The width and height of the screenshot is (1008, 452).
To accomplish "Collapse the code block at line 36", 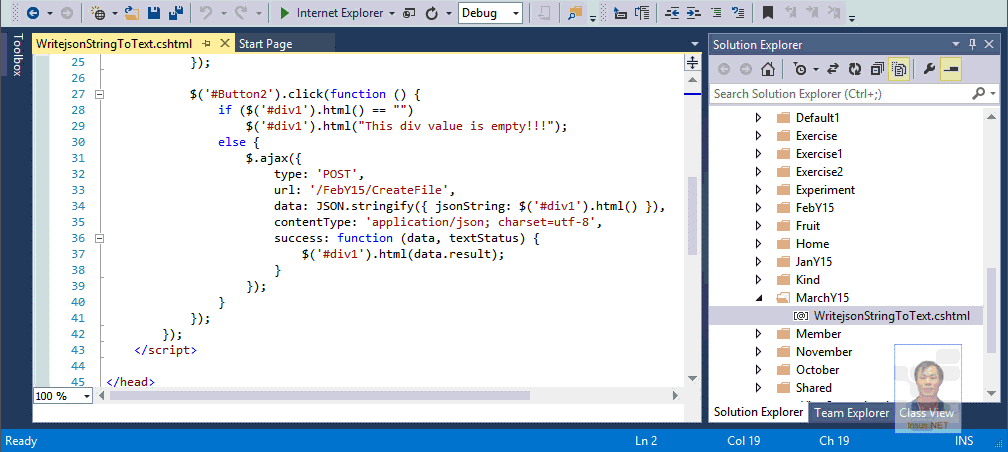I will (x=99, y=239).
